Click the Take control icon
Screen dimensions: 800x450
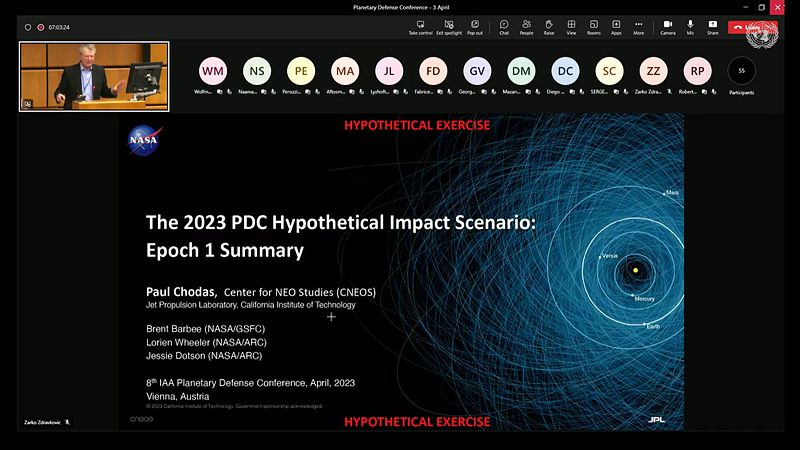click(x=420, y=27)
